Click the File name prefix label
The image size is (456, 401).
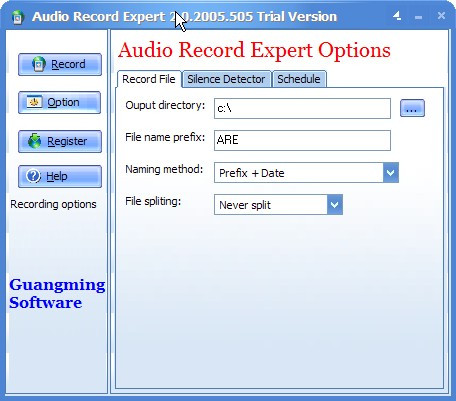[x=165, y=137]
